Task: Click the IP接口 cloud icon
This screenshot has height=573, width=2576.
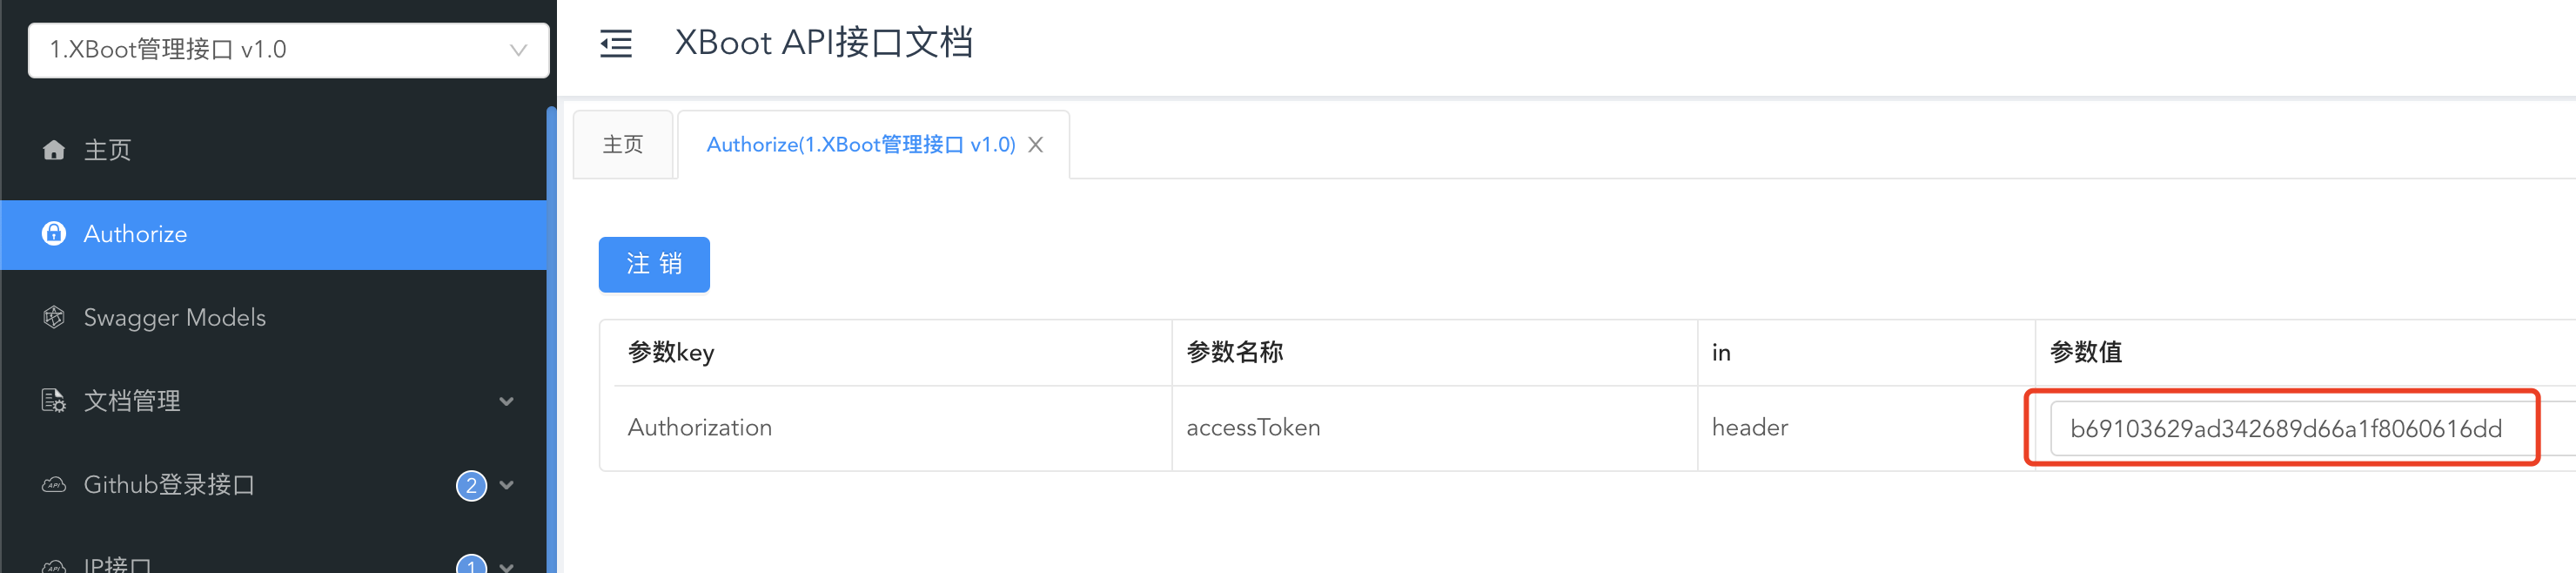Action: click(x=54, y=566)
